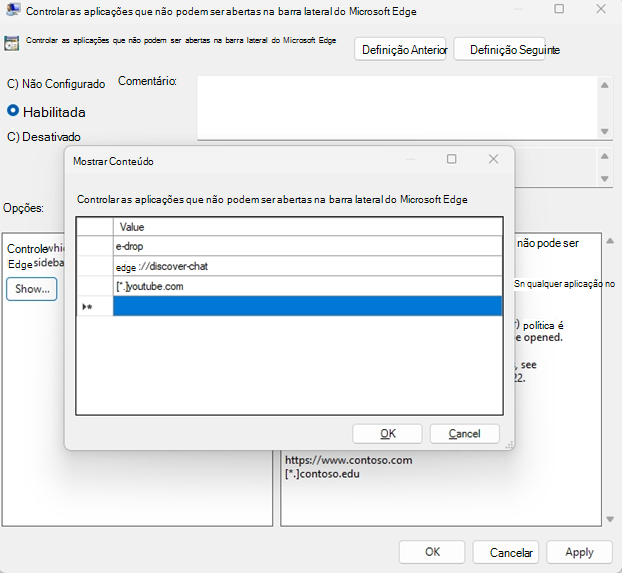Click scroll up arrow right of Mostrar Conteúdo
622x575 pixels.
pos(605,156)
